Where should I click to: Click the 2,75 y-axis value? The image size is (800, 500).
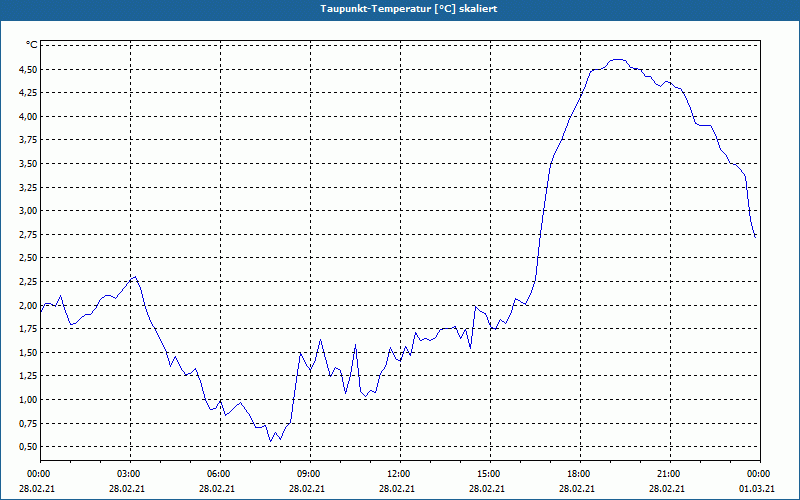point(28,235)
